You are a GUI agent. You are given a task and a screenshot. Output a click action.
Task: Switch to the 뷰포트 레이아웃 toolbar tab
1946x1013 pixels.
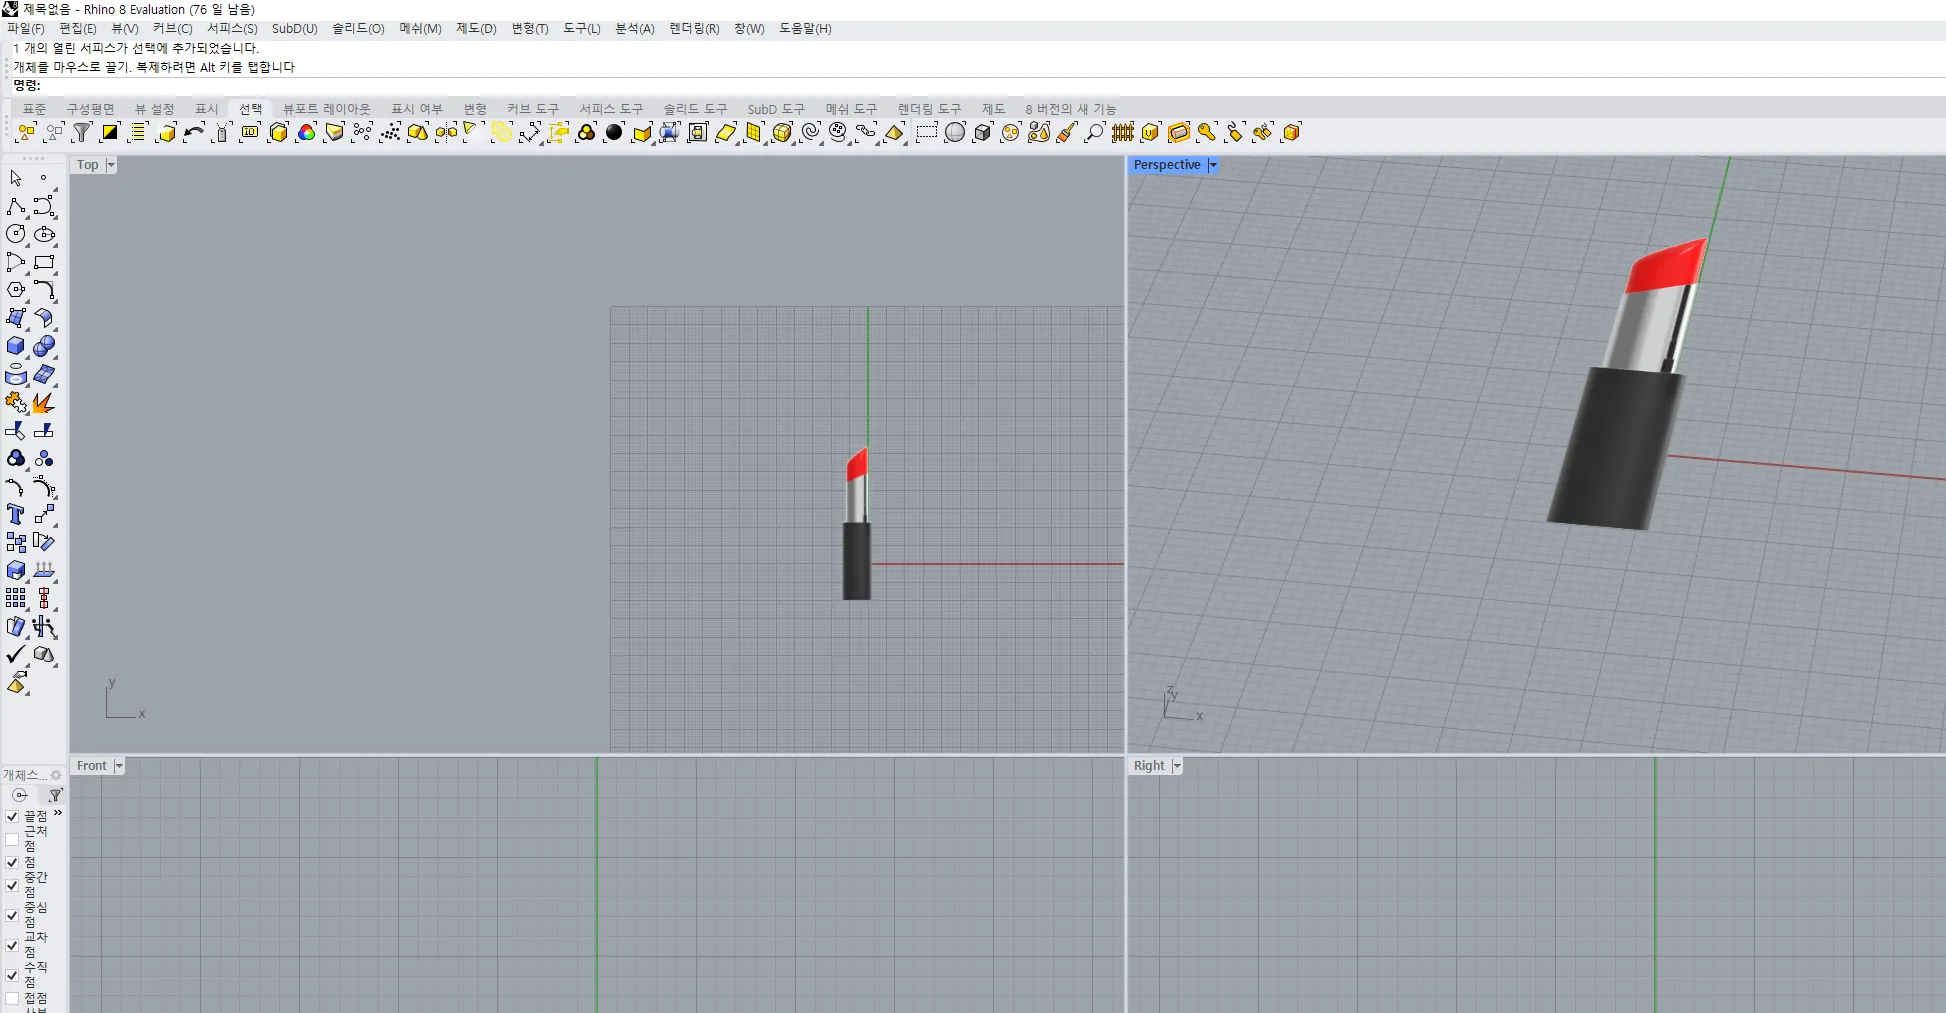tap(326, 109)
